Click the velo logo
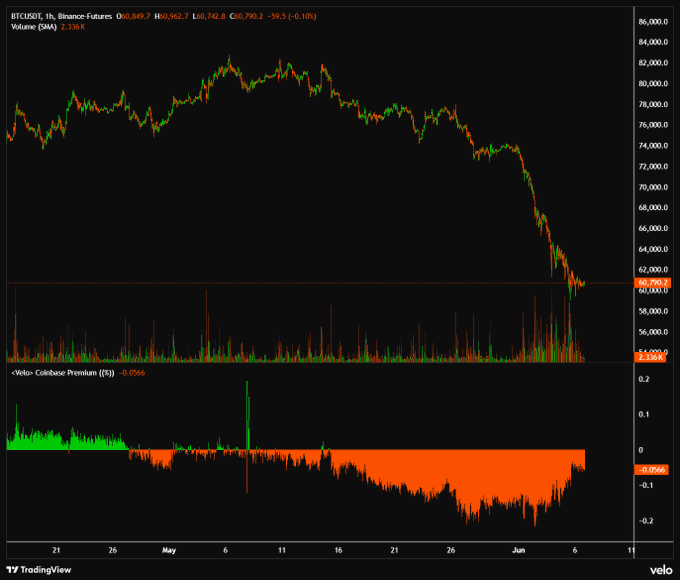680x580 pixels. click(660, 570)
